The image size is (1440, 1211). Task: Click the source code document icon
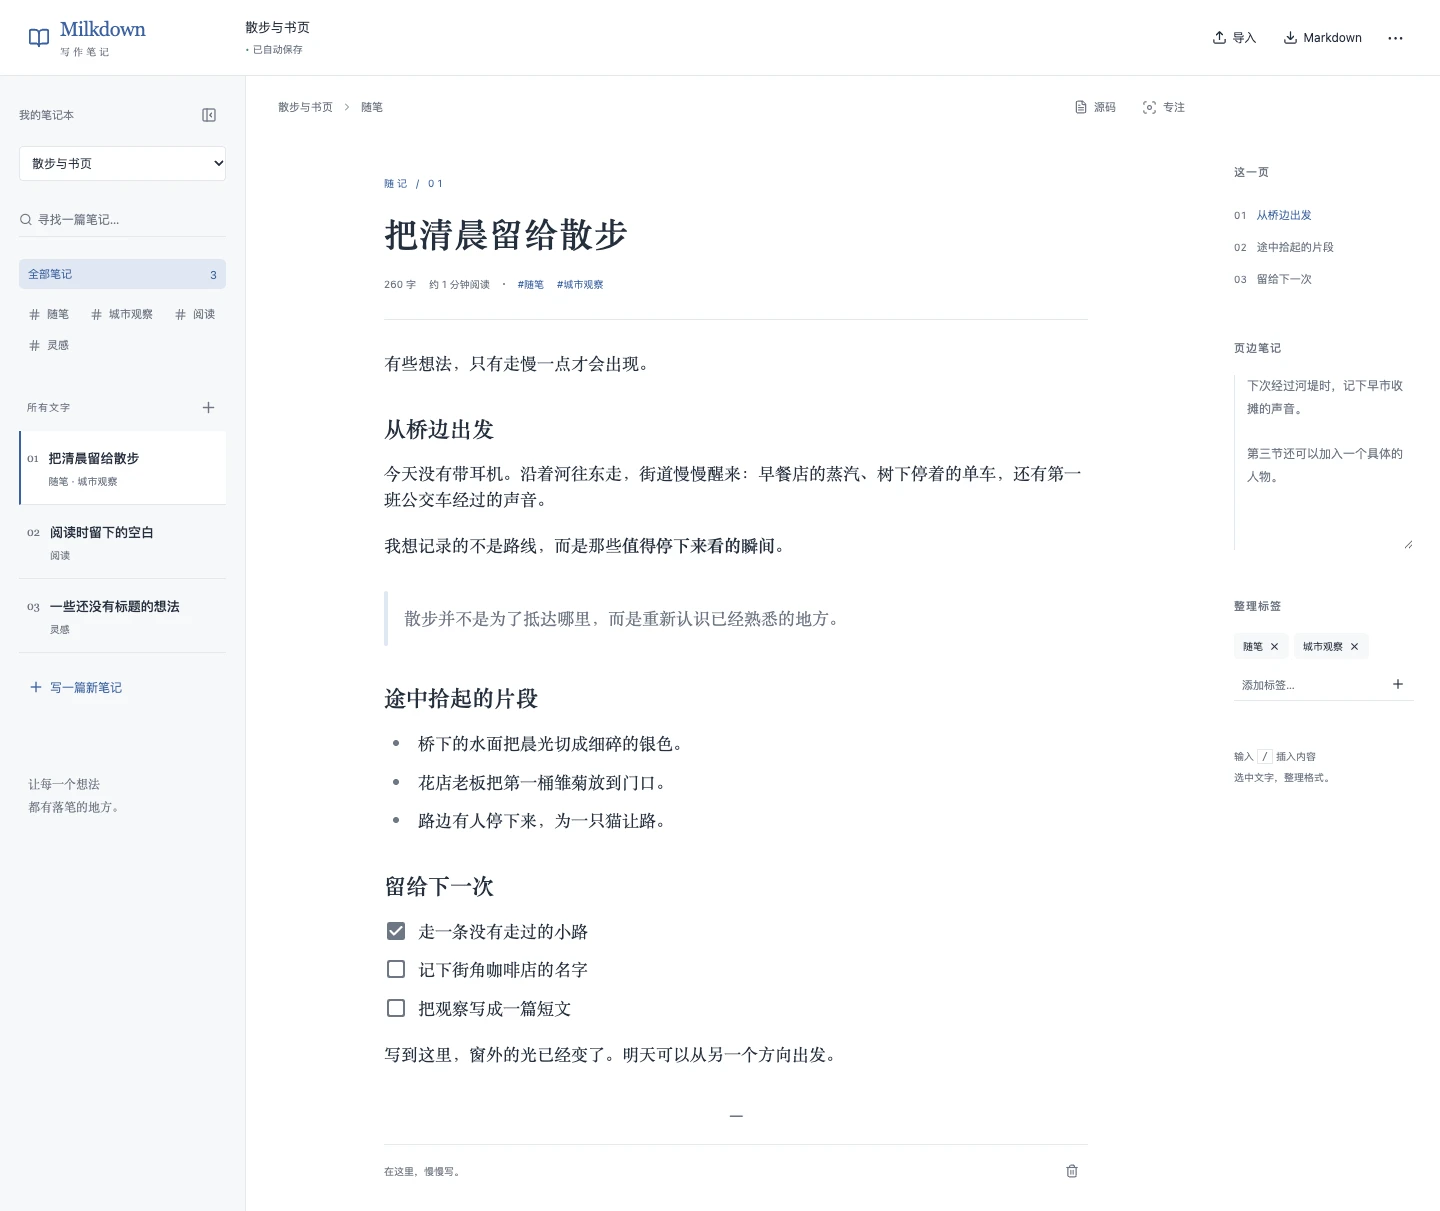tap(1081, 107)
